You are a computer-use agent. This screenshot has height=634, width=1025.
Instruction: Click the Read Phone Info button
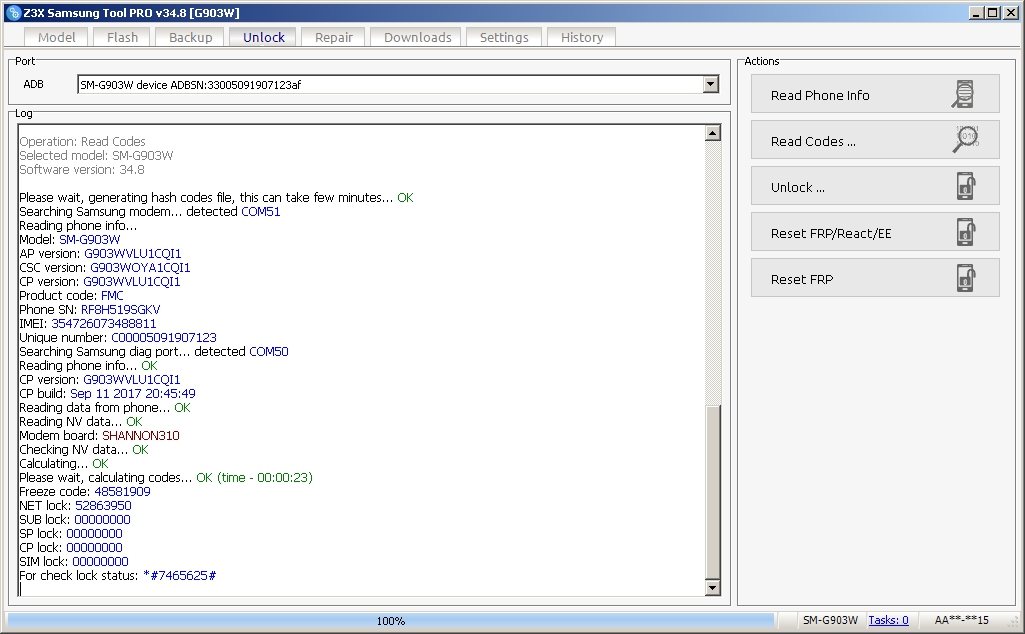tap(875, 94)
